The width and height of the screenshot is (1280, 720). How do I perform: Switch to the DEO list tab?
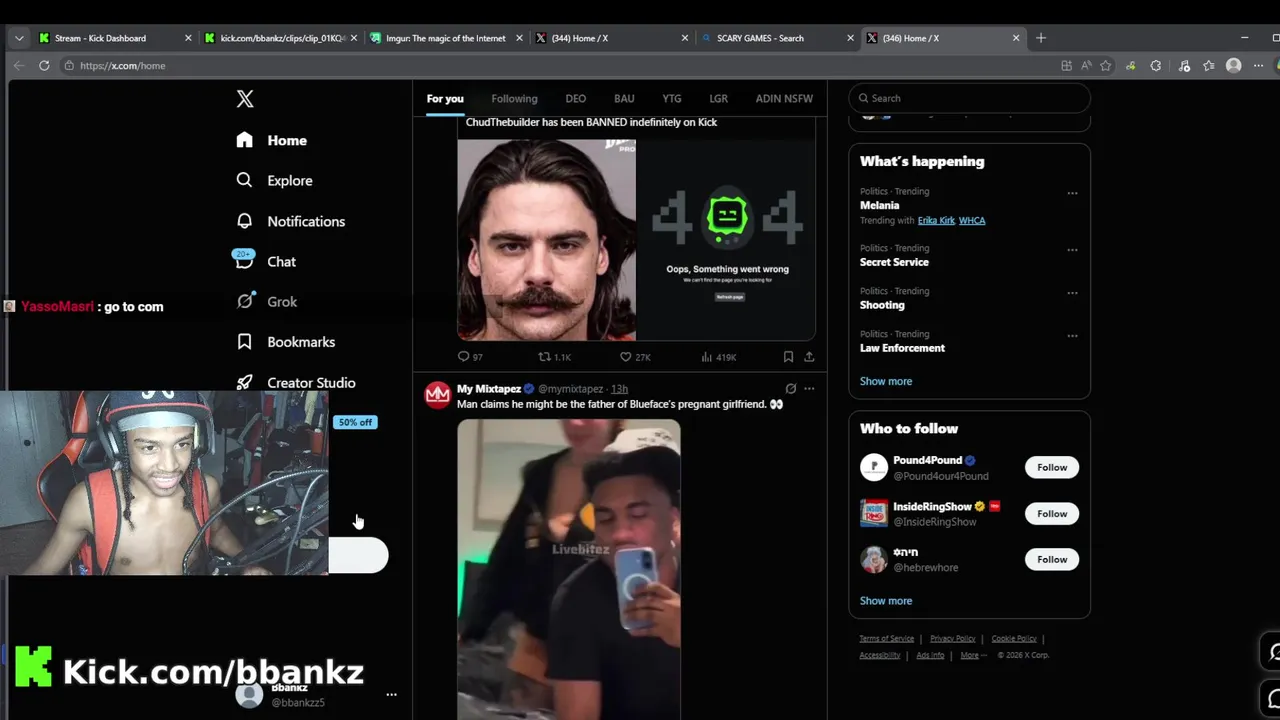pyautogui.click(x=576, y=99)
